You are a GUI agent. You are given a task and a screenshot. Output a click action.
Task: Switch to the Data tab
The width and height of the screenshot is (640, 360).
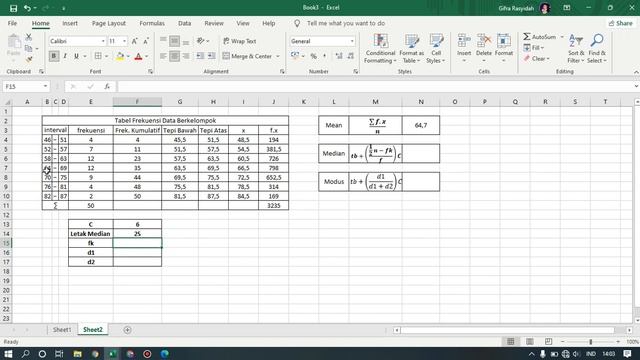point(184,23)
